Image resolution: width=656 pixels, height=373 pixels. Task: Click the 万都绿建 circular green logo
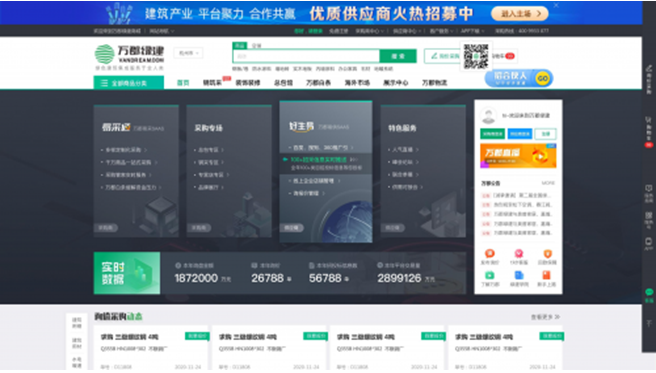coord(104,54)
